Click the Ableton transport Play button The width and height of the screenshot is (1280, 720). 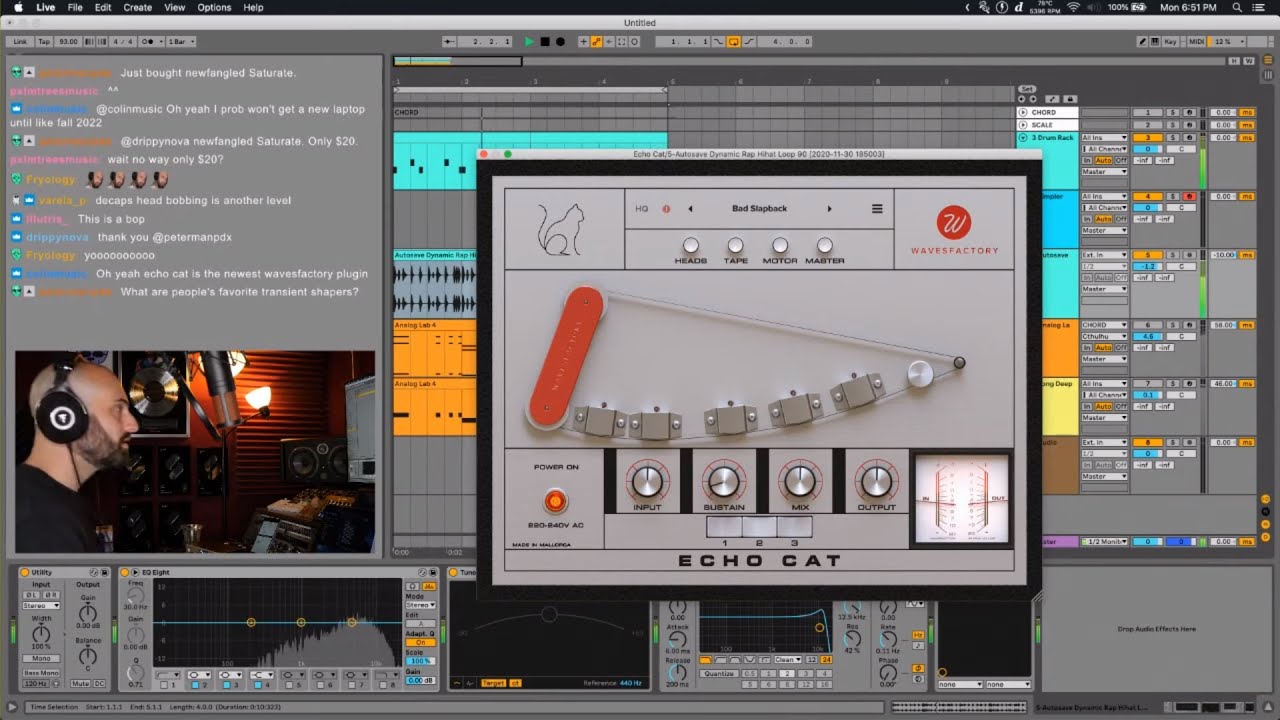pos(529,42)
